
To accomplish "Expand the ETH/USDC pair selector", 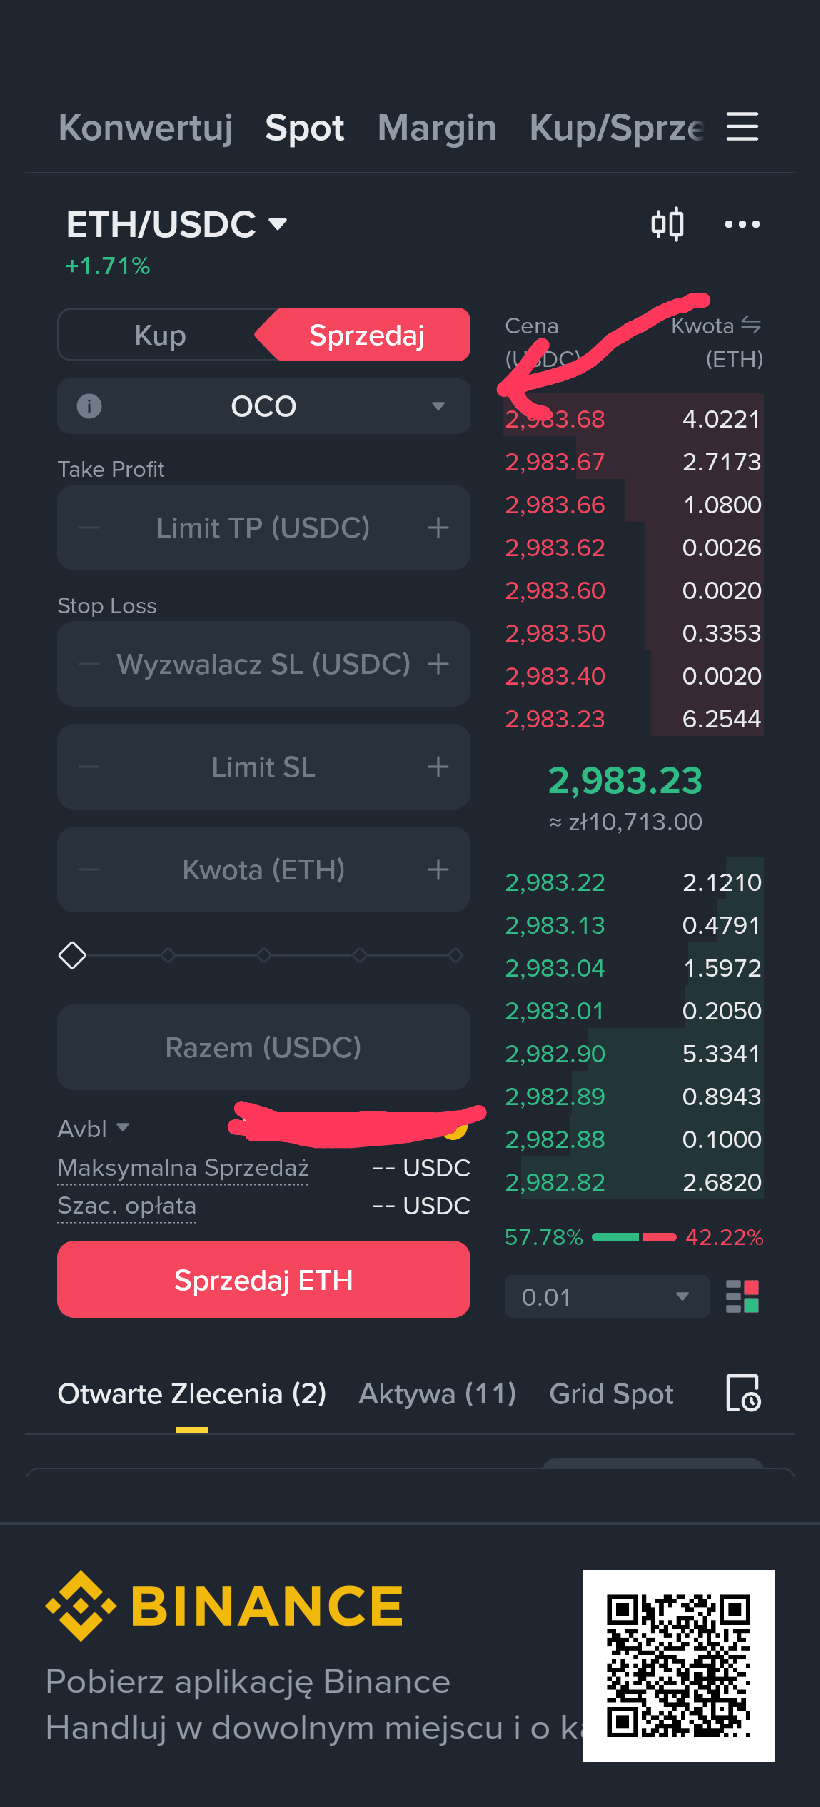I will click(177, 224).
